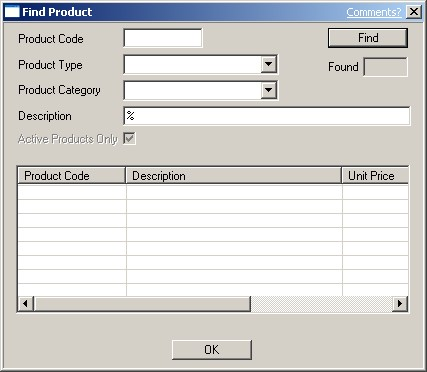Image resolution: width=427 pixels, height=372 pixels.
Task: Click the left scroll arrow of results grid
Action: [x=25, y=304]
